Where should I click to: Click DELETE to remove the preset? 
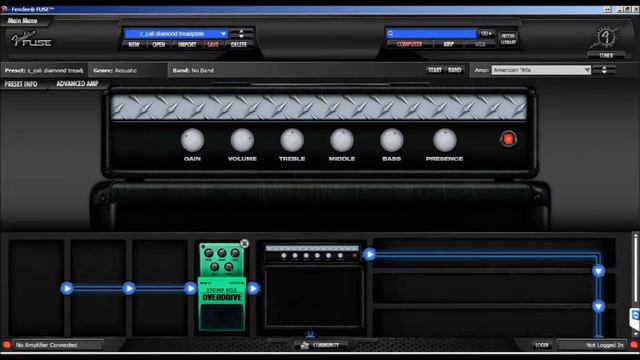(x=239, y=44)
